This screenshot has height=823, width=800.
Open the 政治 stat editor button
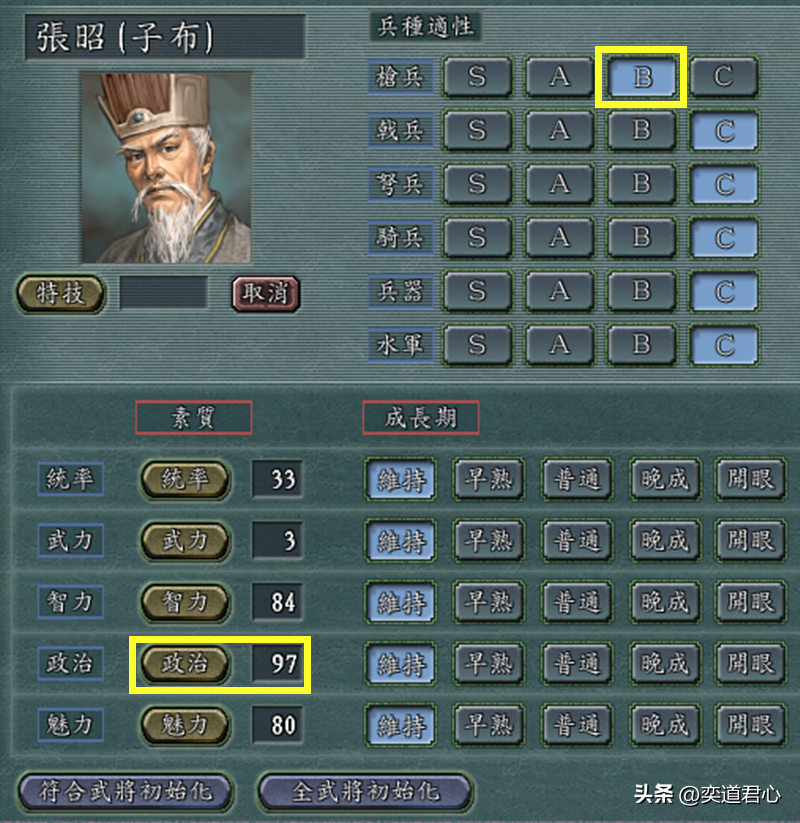[185, 663]
